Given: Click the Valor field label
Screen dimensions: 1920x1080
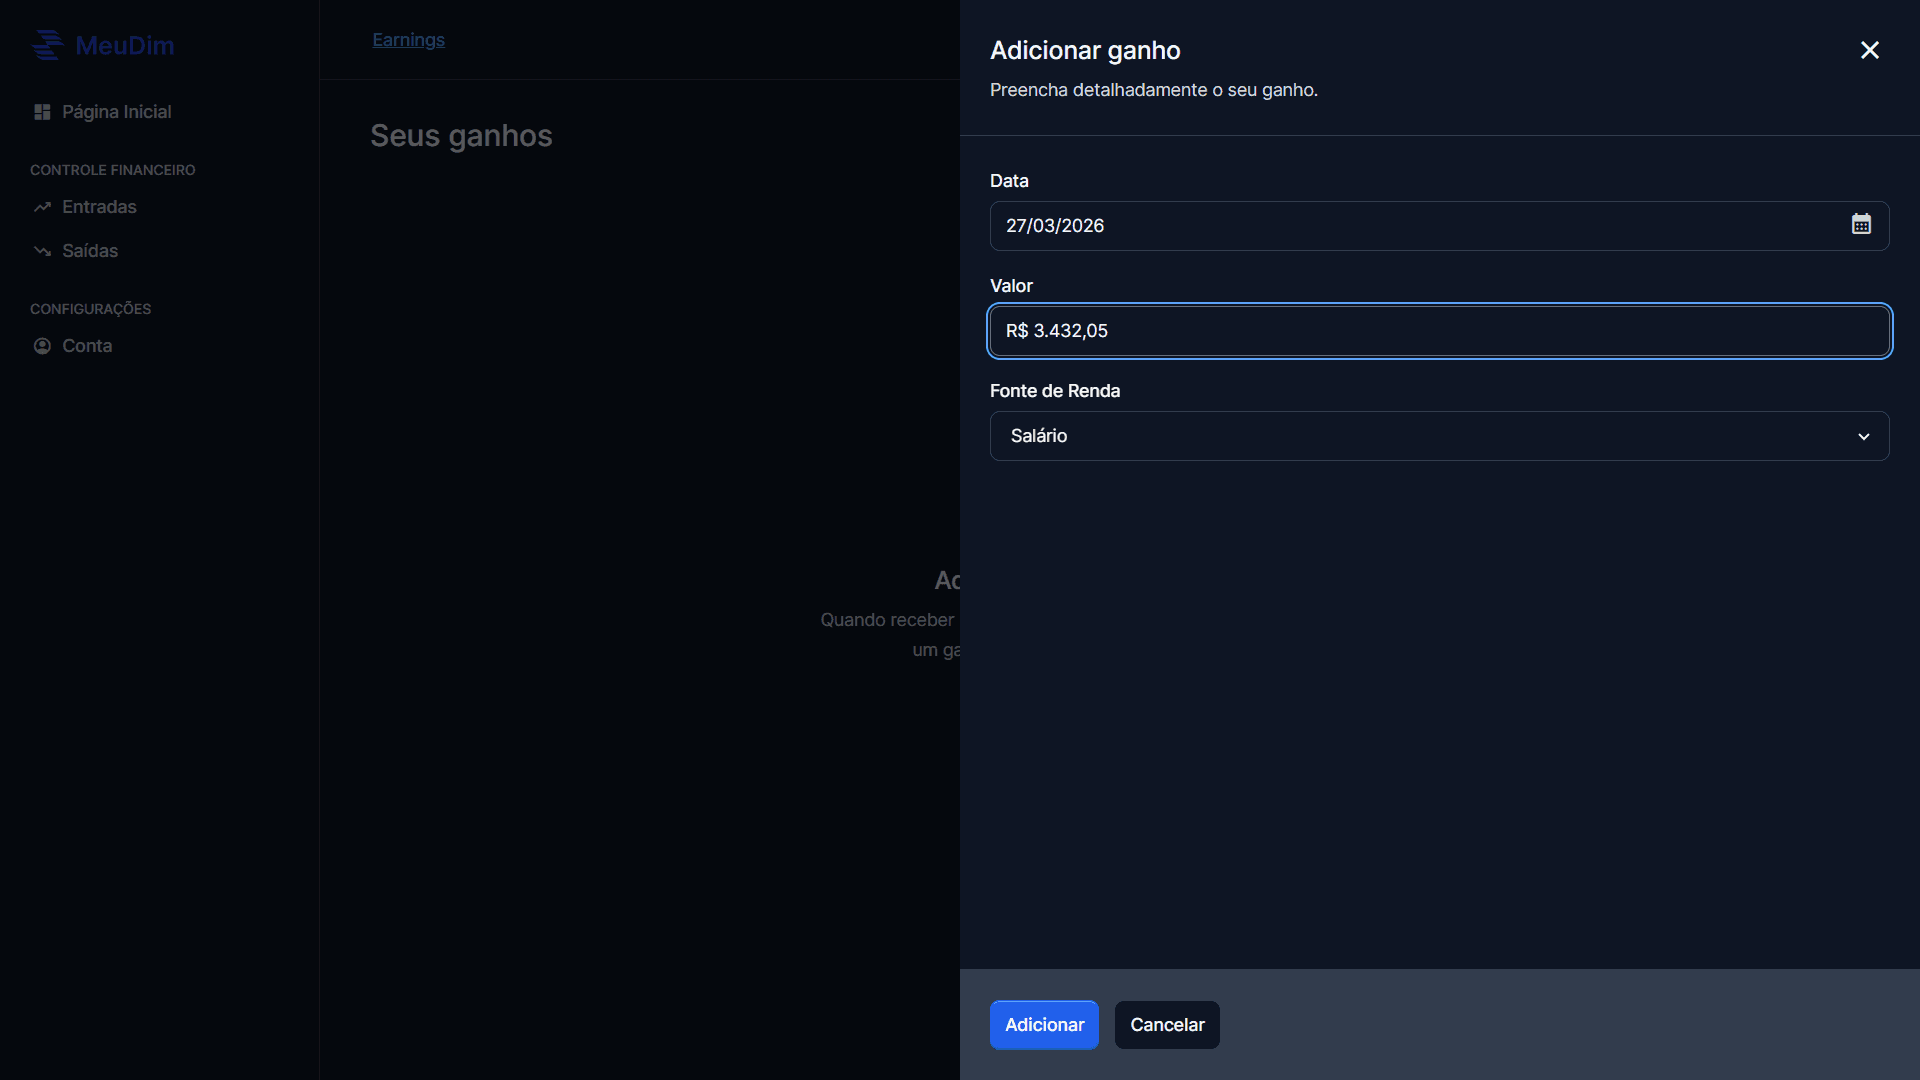Looking at the screenshot, I should tap(1011, 286).
